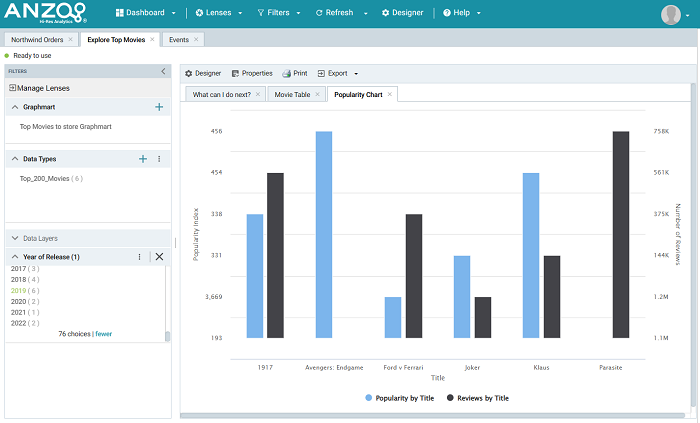
Task: Expand the Data Layers section
Action: [x=40, y=239]
